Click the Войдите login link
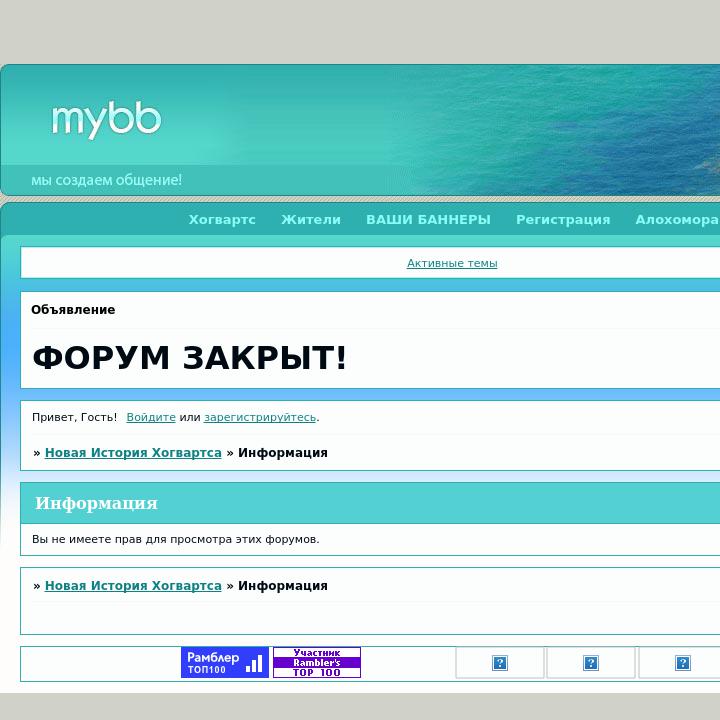This screenshot has height=720, width=720. 151,417
